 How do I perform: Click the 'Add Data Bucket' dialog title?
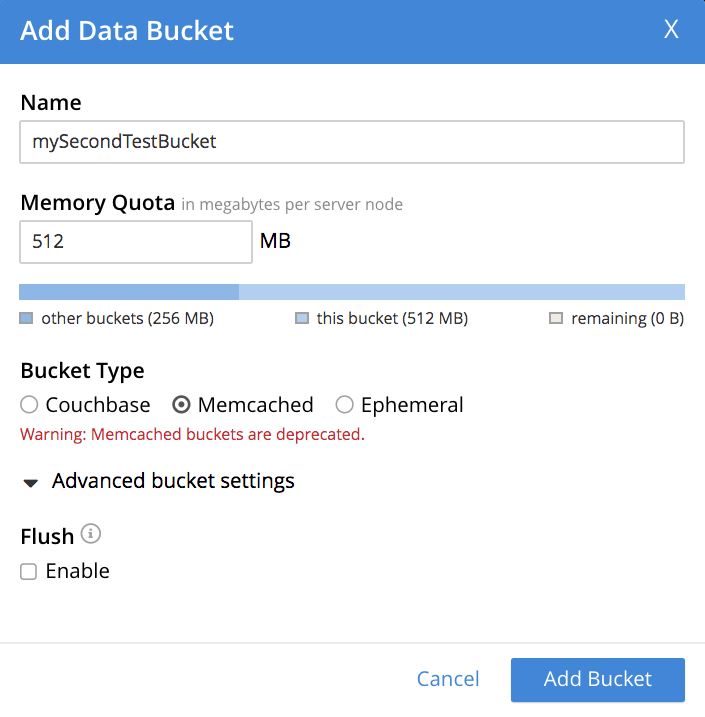click(x=127, y=31)
